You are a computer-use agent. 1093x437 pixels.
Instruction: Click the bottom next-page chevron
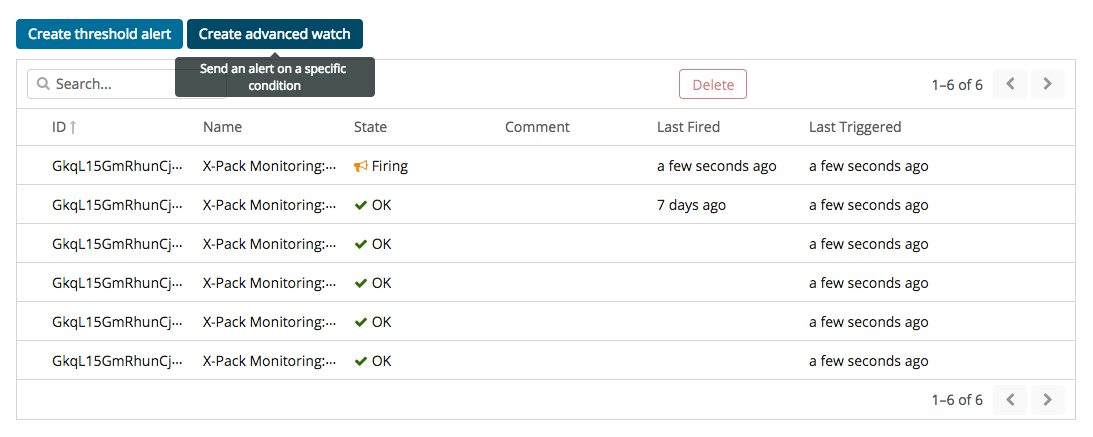point(1047,400)
